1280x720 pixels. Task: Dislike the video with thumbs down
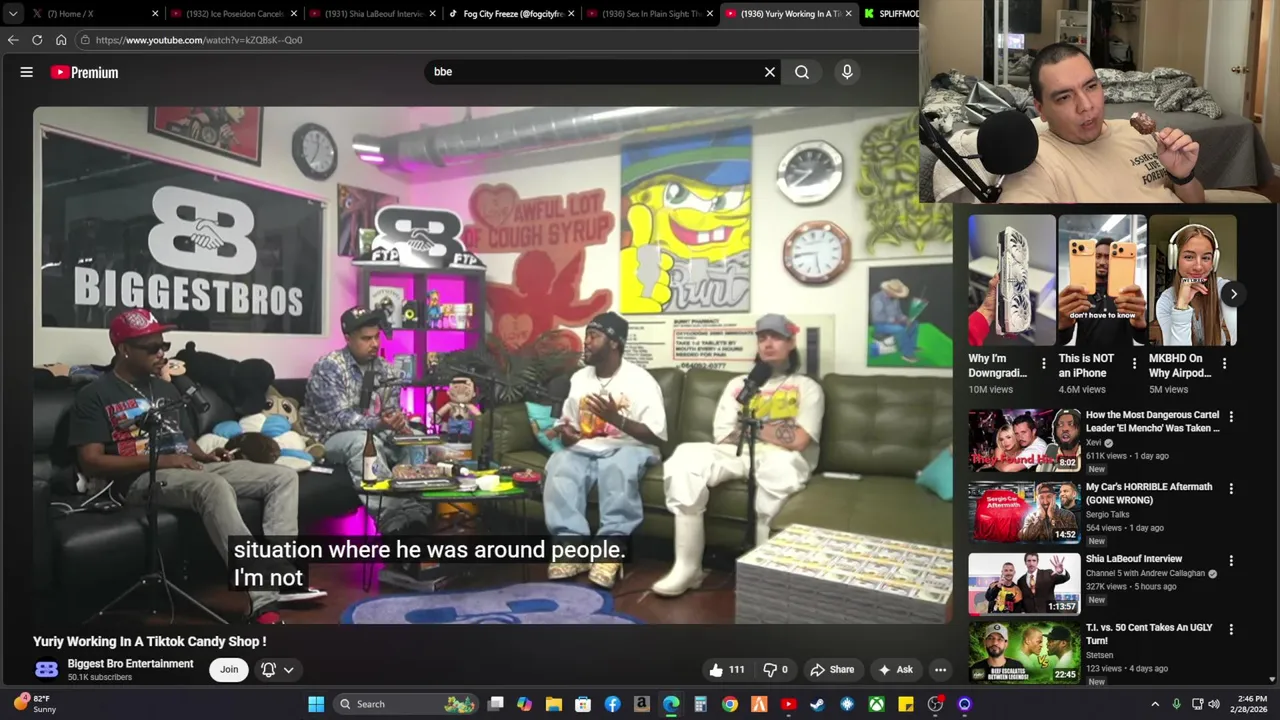pyautogui.click(x=776, y=670)
